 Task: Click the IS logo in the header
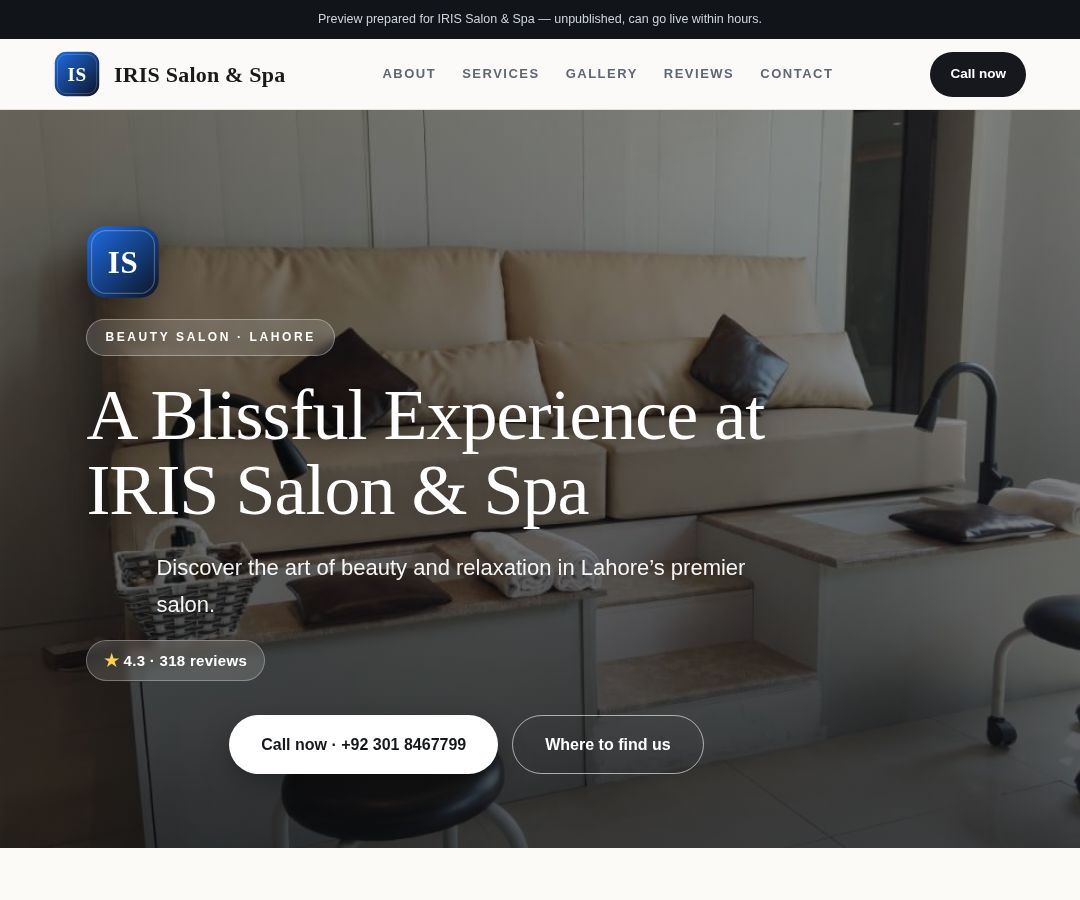pos(76,74)
